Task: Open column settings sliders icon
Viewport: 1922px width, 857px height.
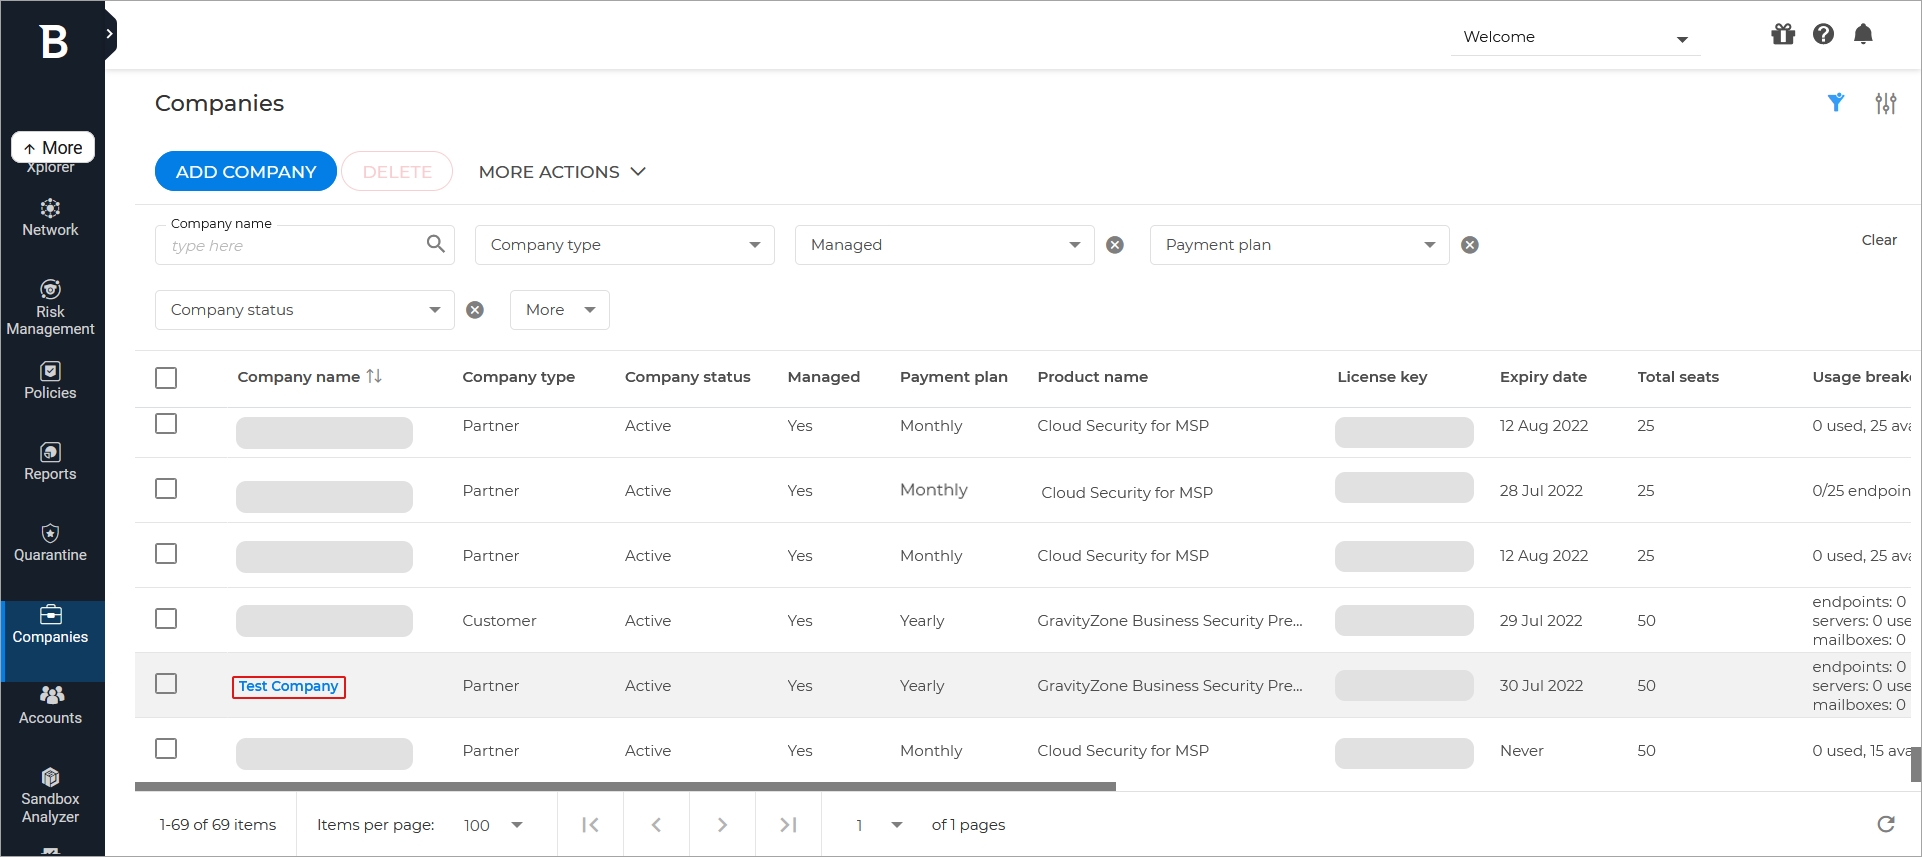Action: coord(1885,103)
